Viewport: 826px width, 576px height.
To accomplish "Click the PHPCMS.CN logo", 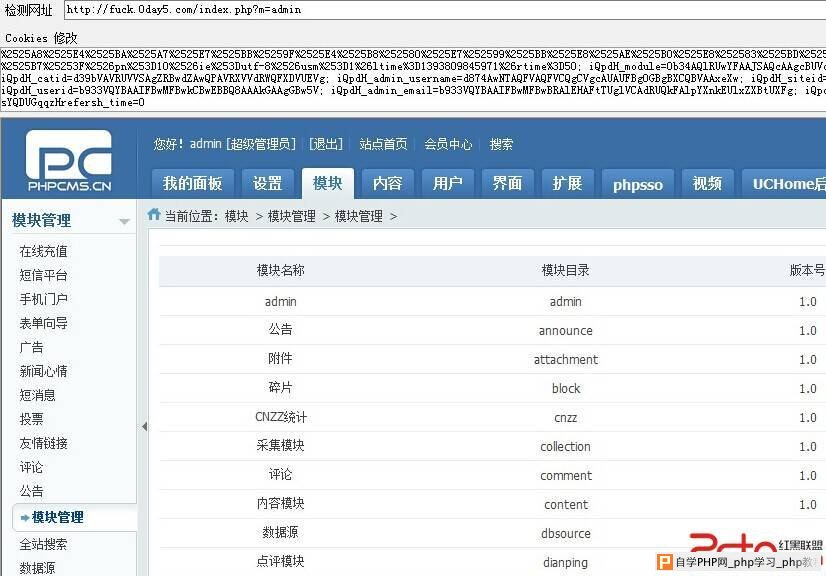I will 69,161.
